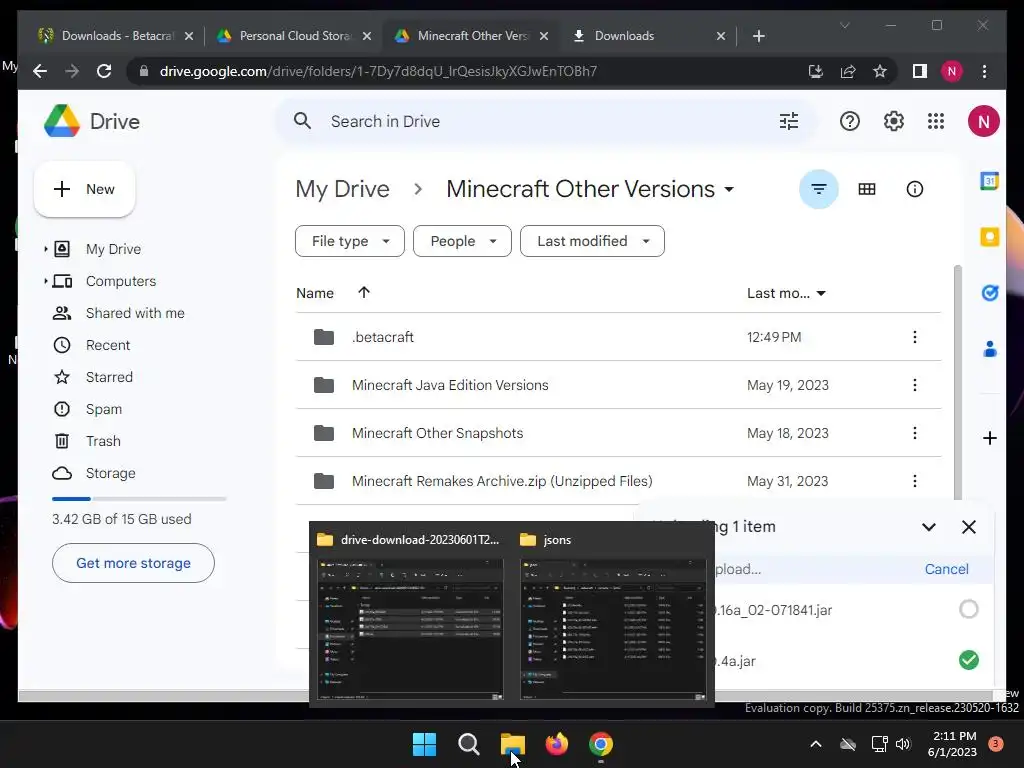The width and height of the screenshot is (1024, 768).
Task: Open a new browser tab
Action: coord(758,36)
